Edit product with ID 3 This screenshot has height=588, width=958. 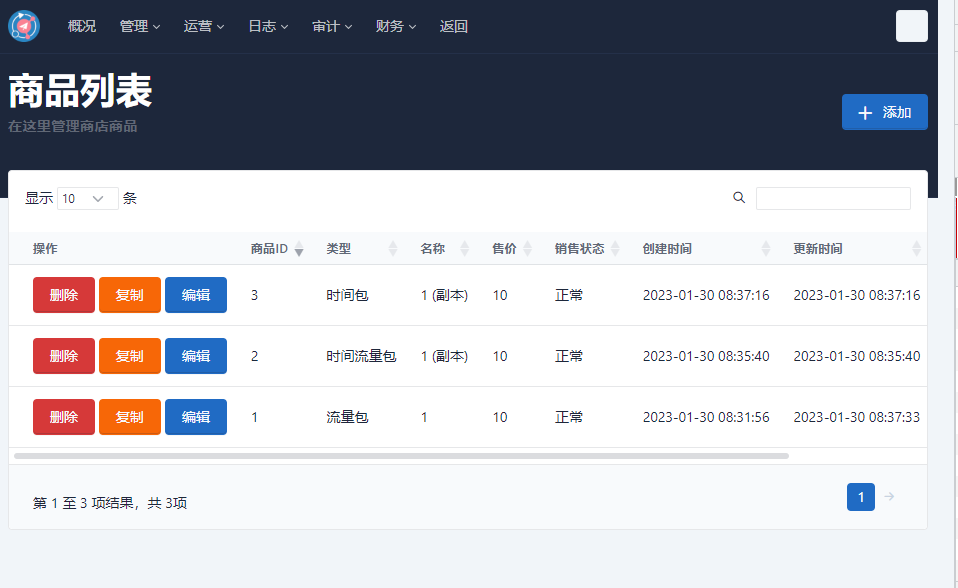tap(196, 295)
